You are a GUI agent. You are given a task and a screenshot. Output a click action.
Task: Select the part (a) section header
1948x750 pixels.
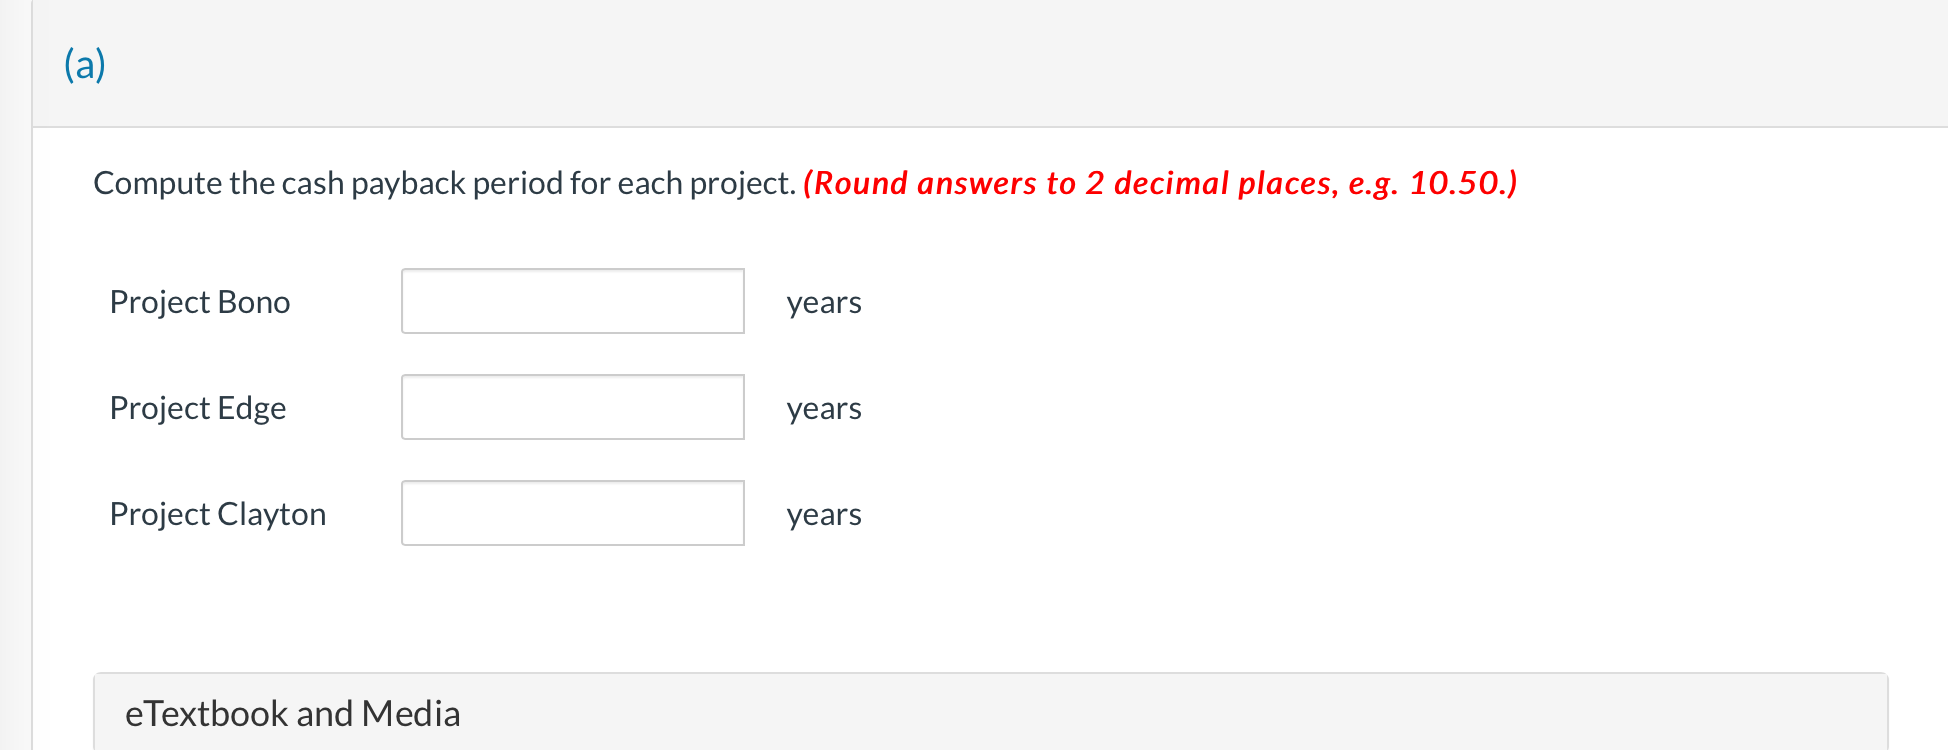pos(85,63)
